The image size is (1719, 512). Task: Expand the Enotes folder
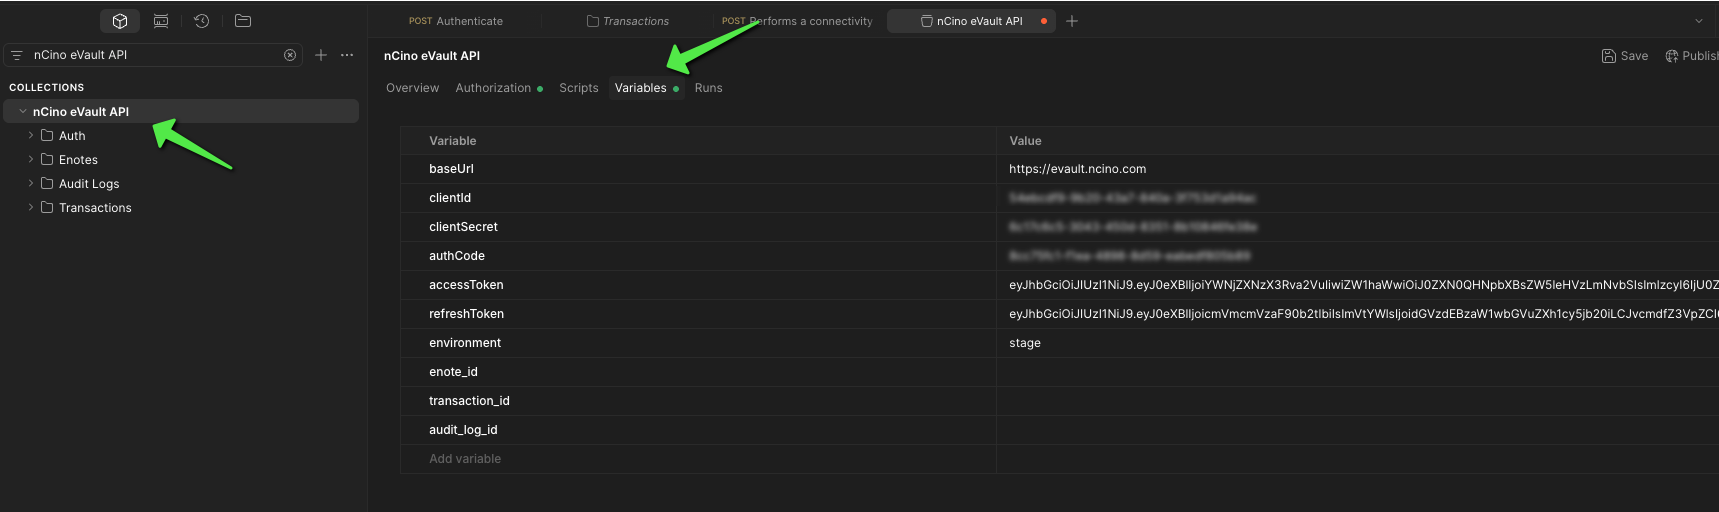coord(31,159)
